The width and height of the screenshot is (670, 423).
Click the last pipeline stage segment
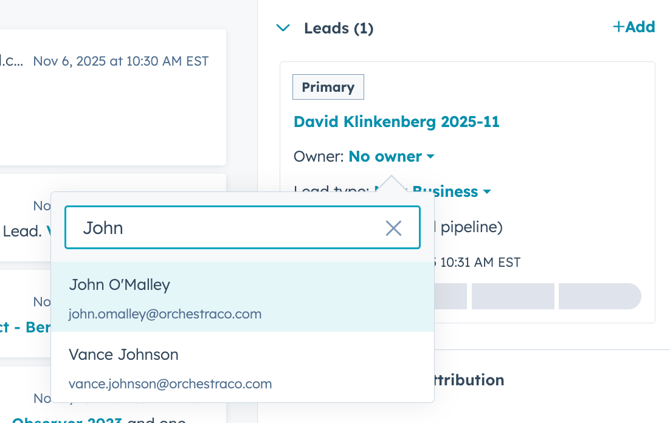(x=599, y=296)
